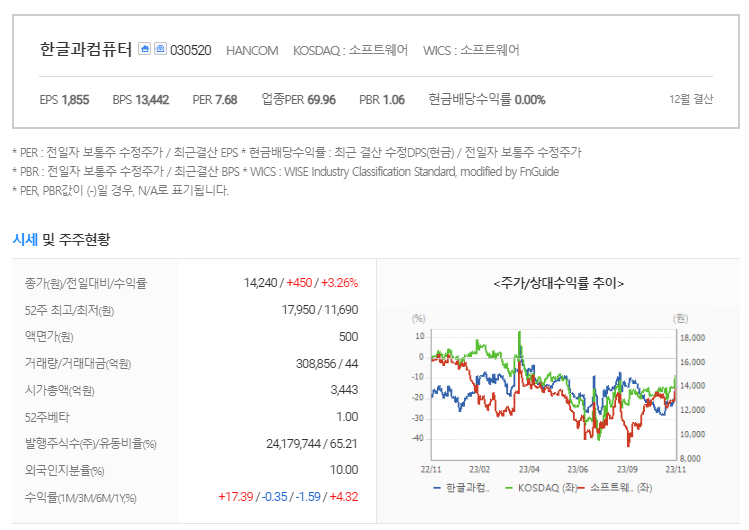The width and height of the screenshot is (749, 530).
Task: Click the +3.26% return value
Action: point(340,283)
